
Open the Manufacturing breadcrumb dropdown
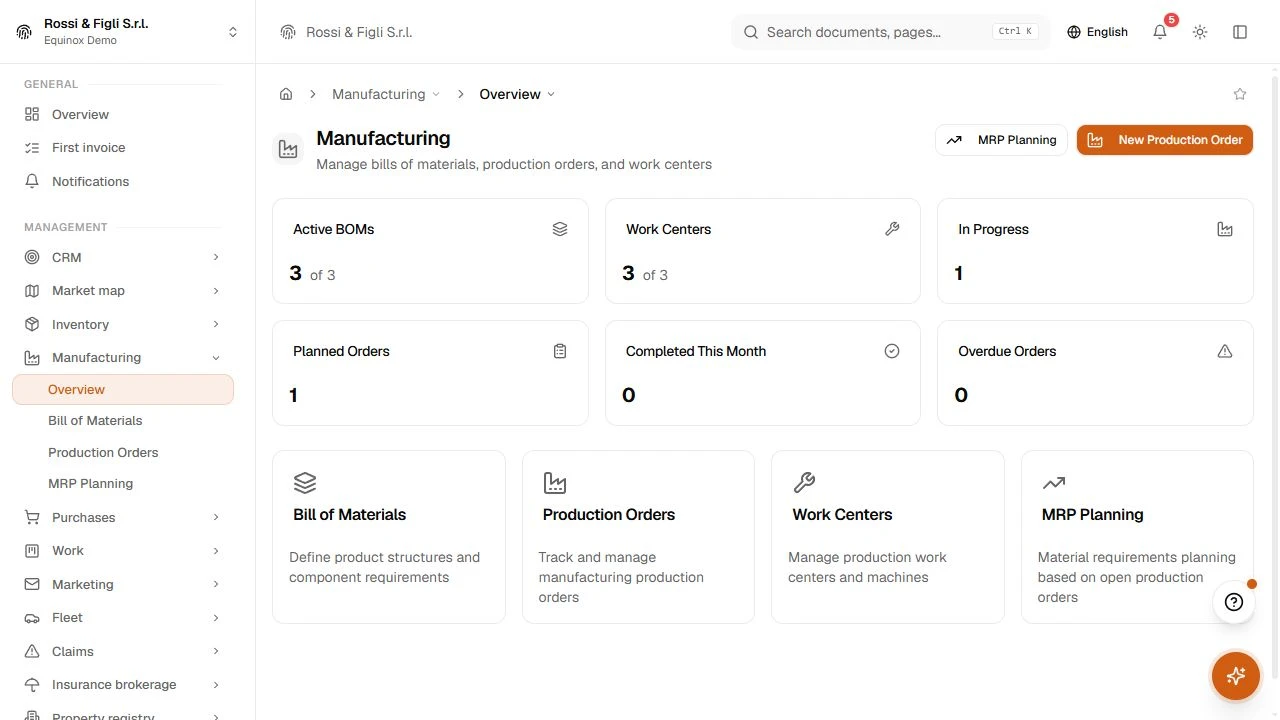coord(386,94)
